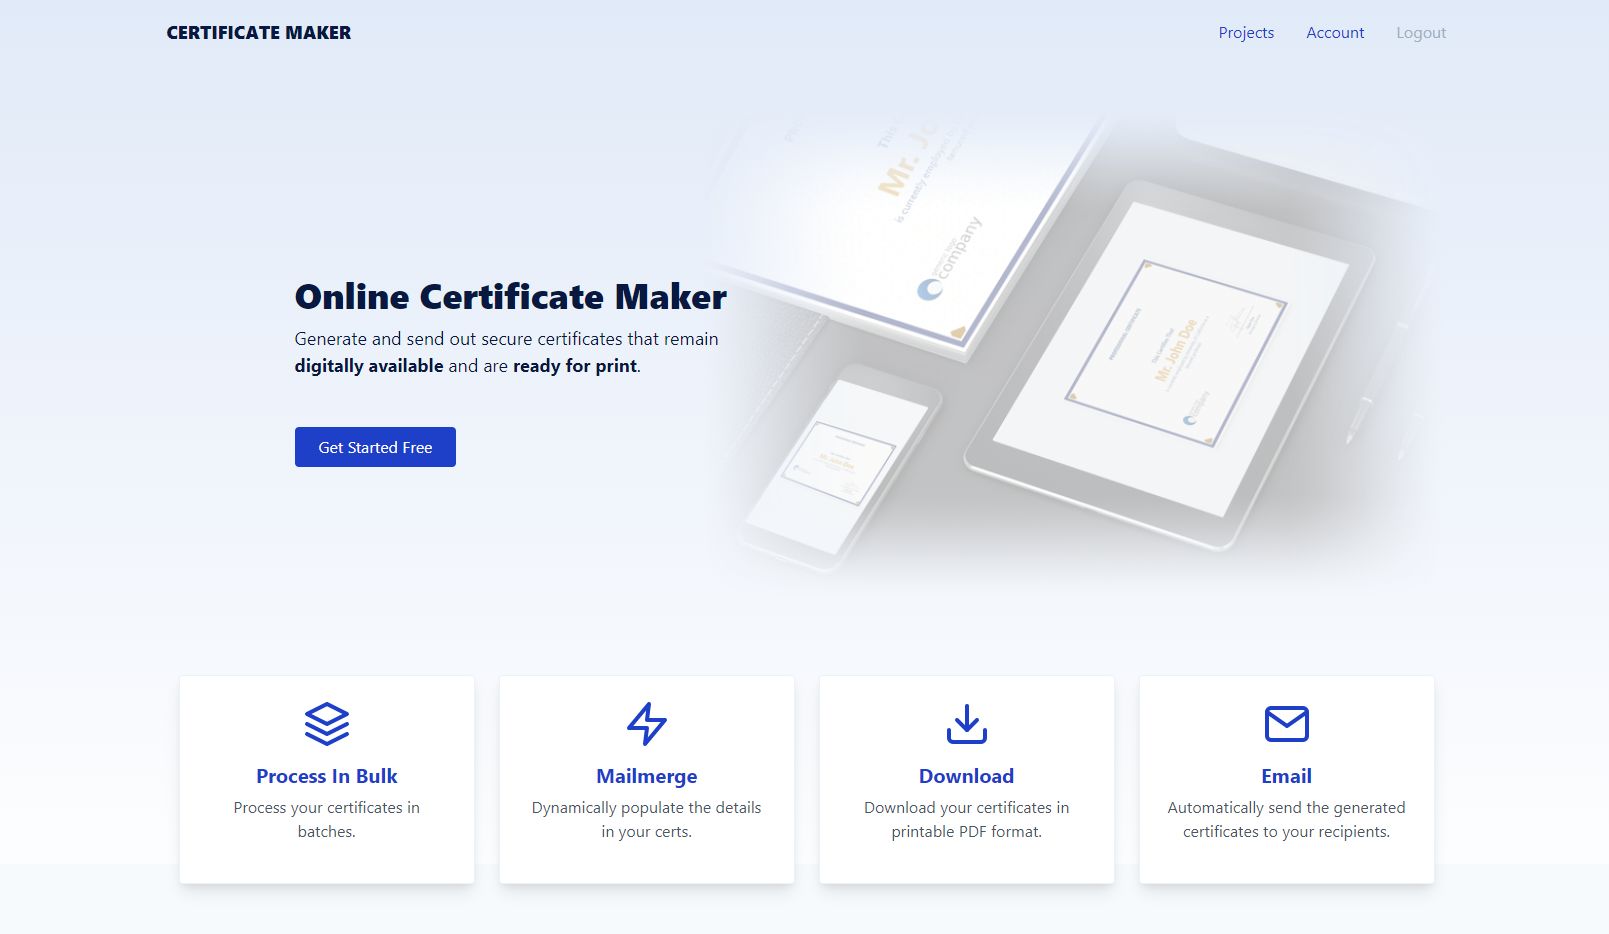Screen dimensions: 1609x934
Task: Select the Process In Bulk feature card
Action: coord(326,780)
